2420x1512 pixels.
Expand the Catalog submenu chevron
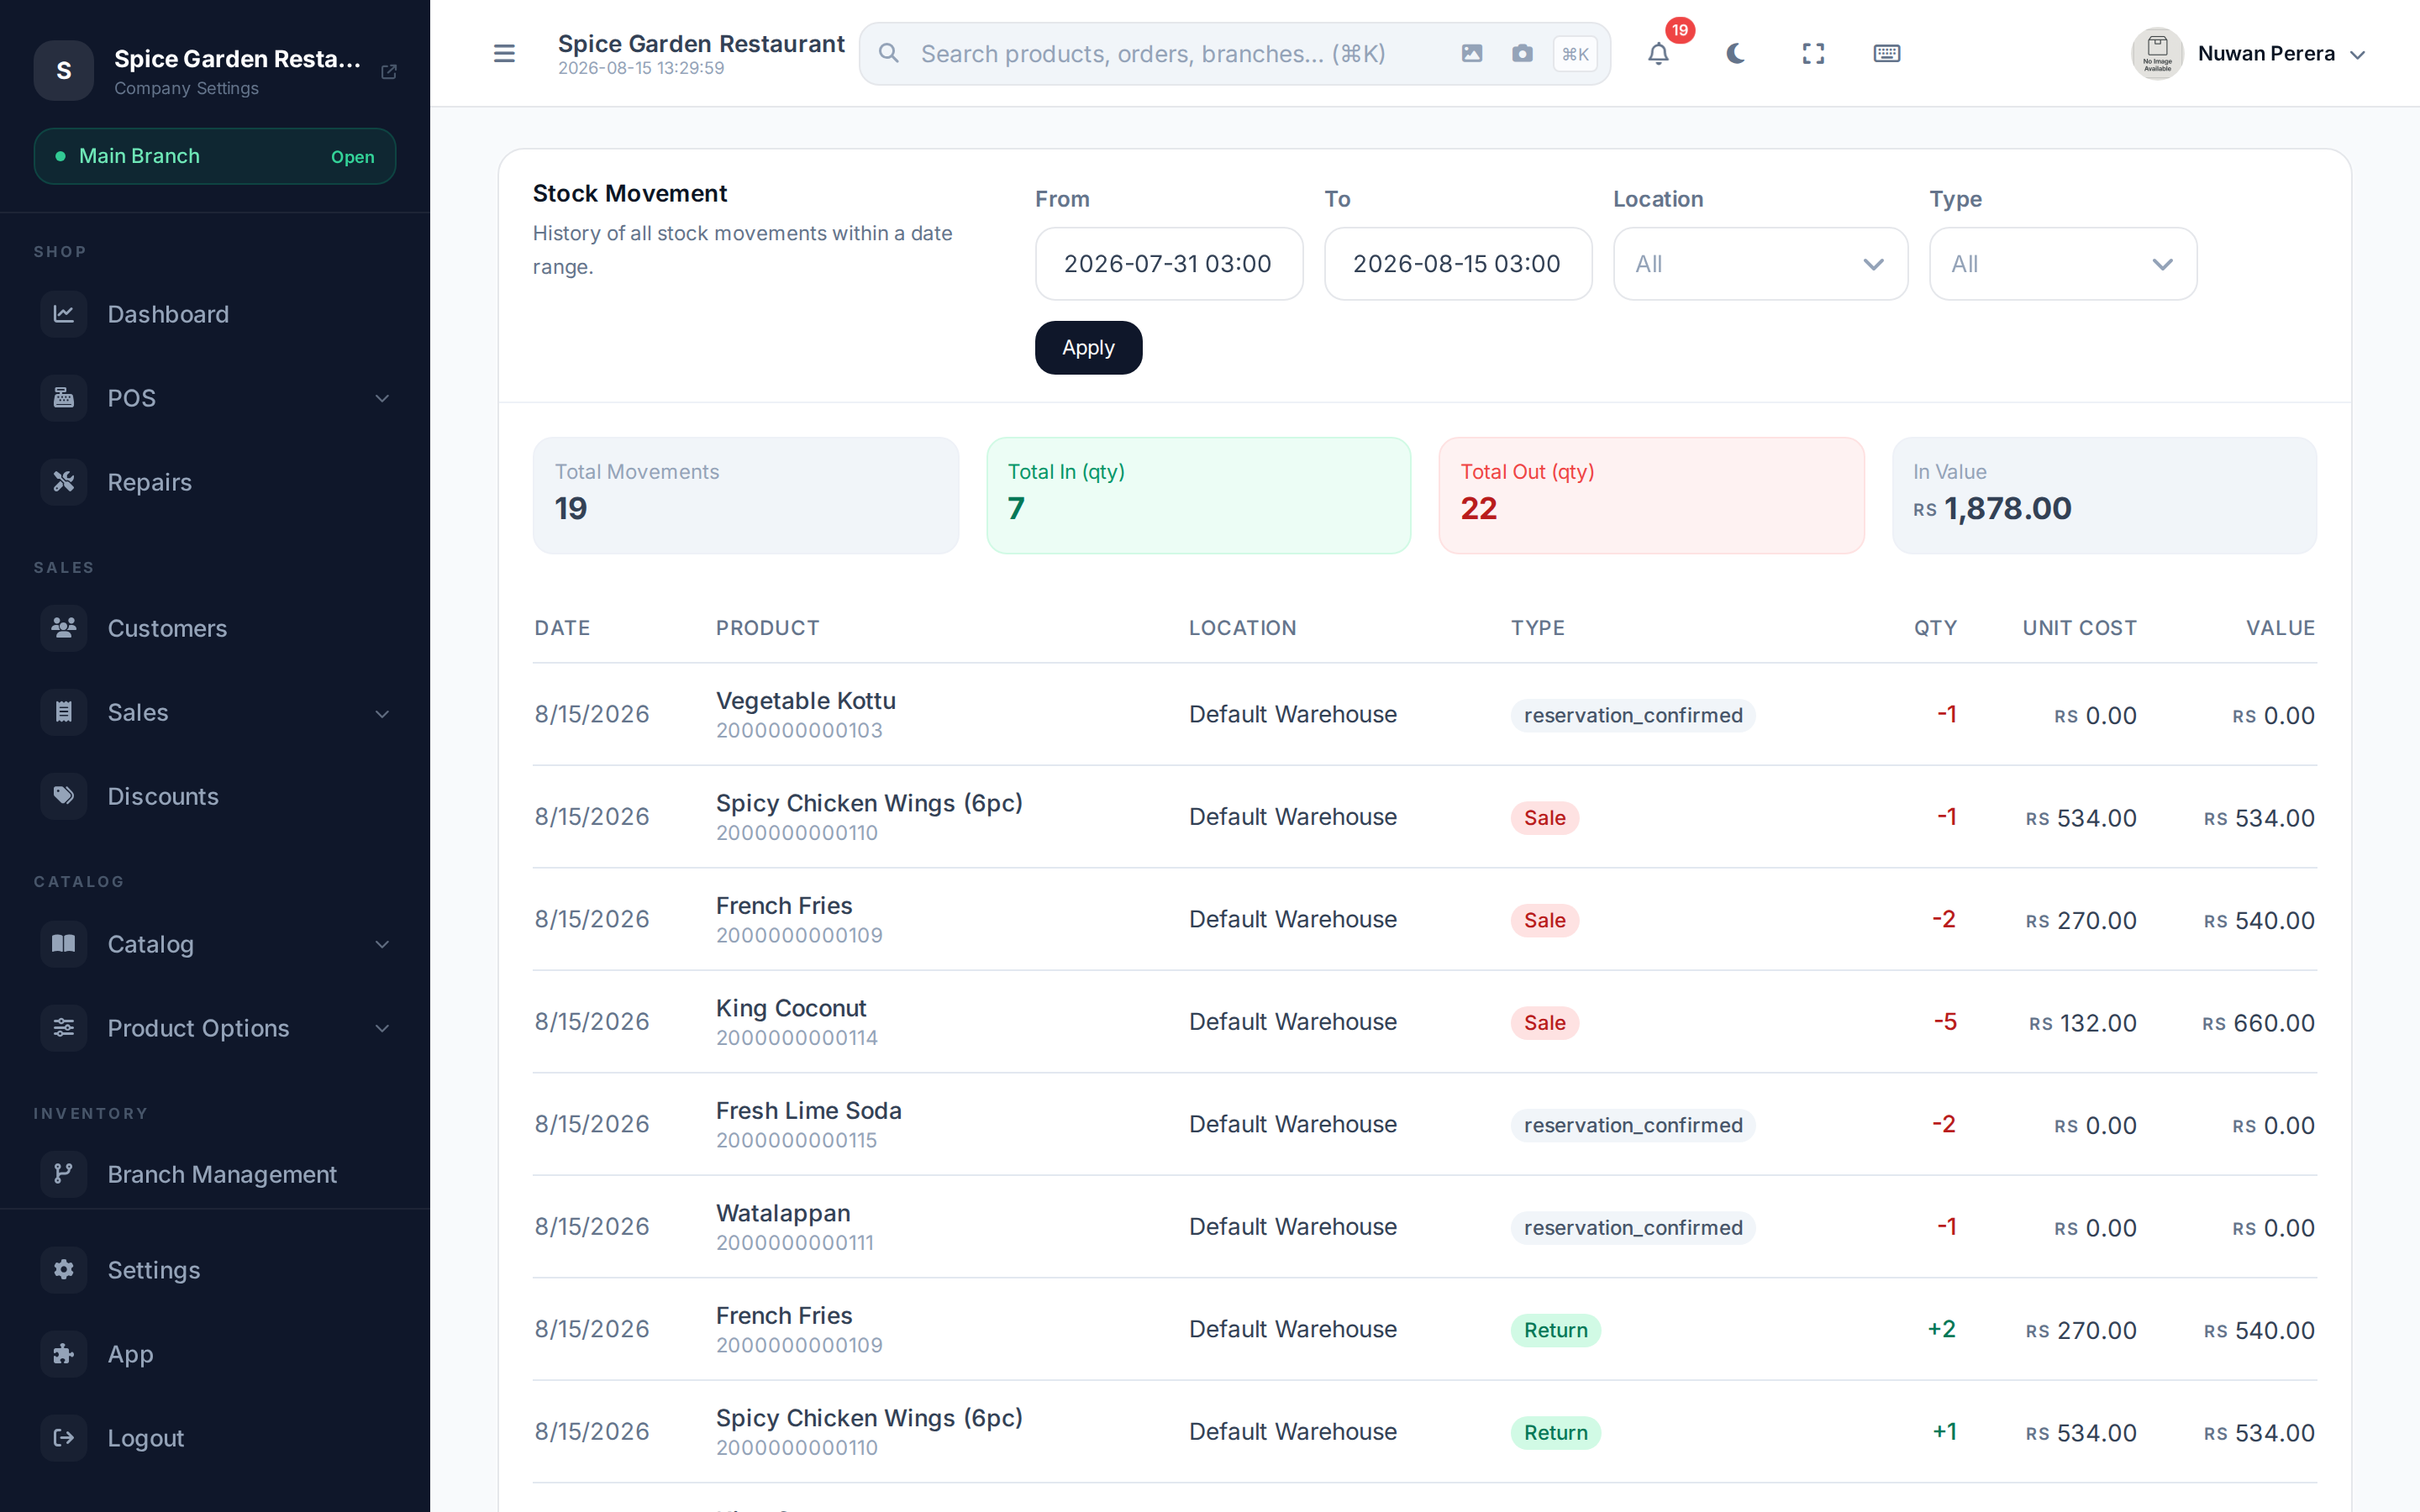point(382,944)
